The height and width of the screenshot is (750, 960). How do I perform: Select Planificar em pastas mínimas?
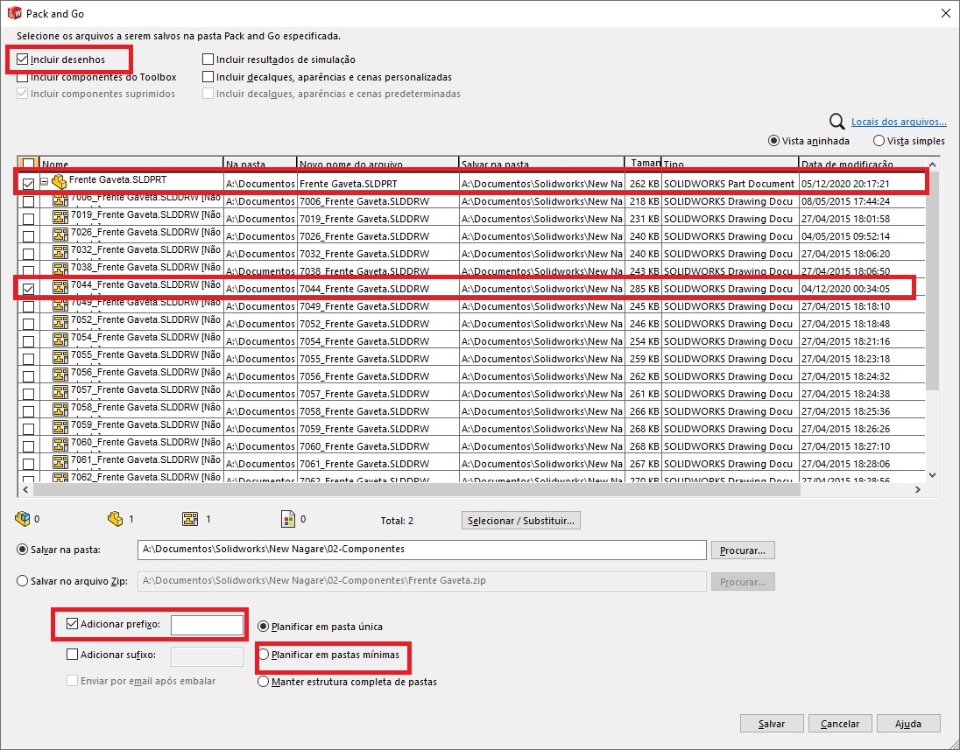pos(263,654)
